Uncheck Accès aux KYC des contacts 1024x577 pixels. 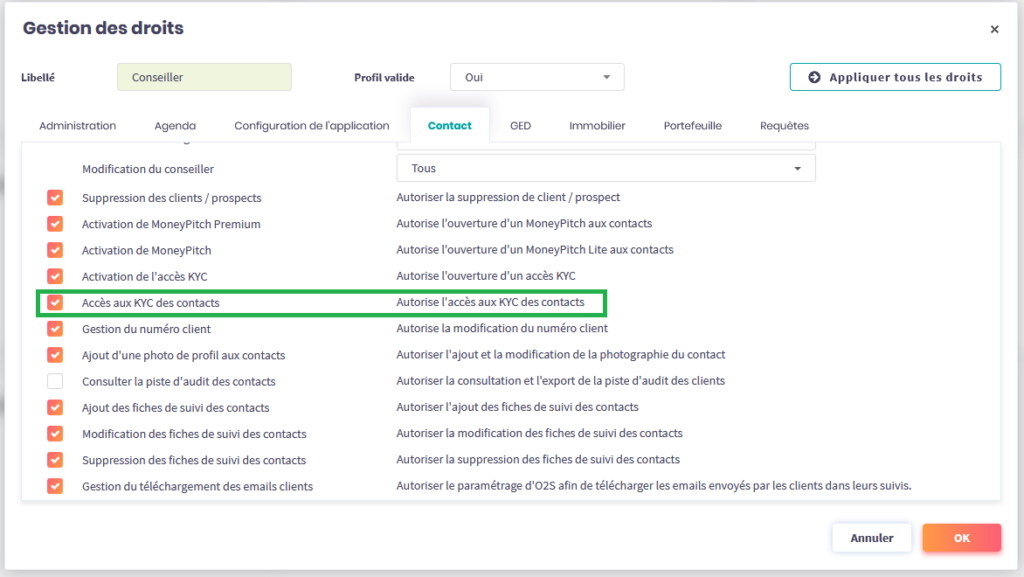click(55, 302)
